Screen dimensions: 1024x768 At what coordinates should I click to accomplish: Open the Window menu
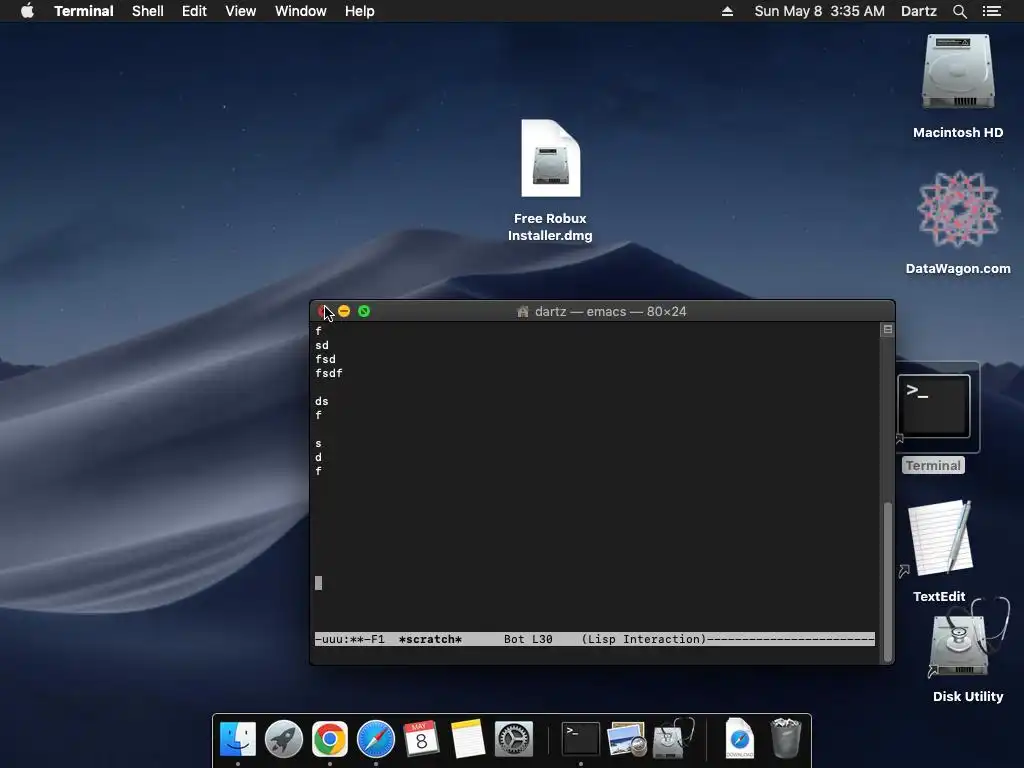[x=300, y=11]
